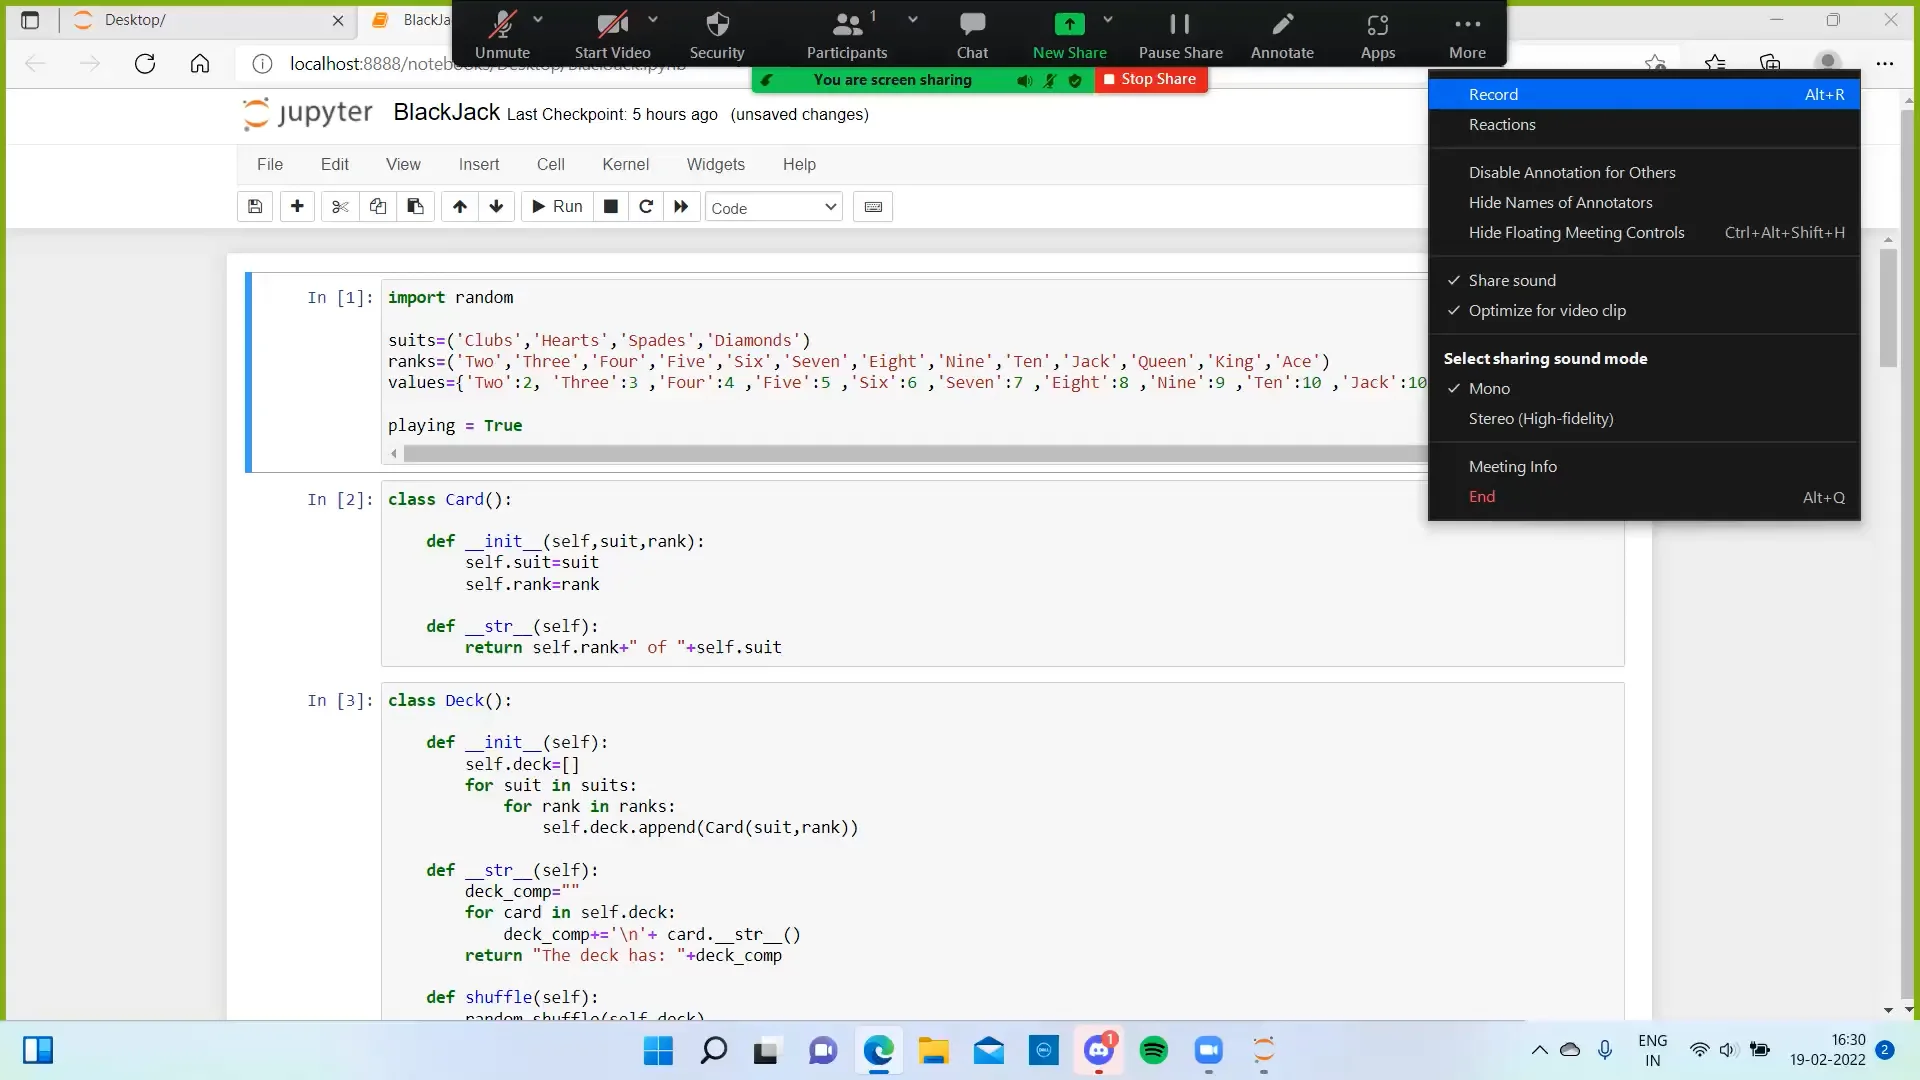The height and width of the screenshot is (1080, 1920).
Task: Copy selected cells icon in Jupyter toolbar
Action: (x=378, y=207)
